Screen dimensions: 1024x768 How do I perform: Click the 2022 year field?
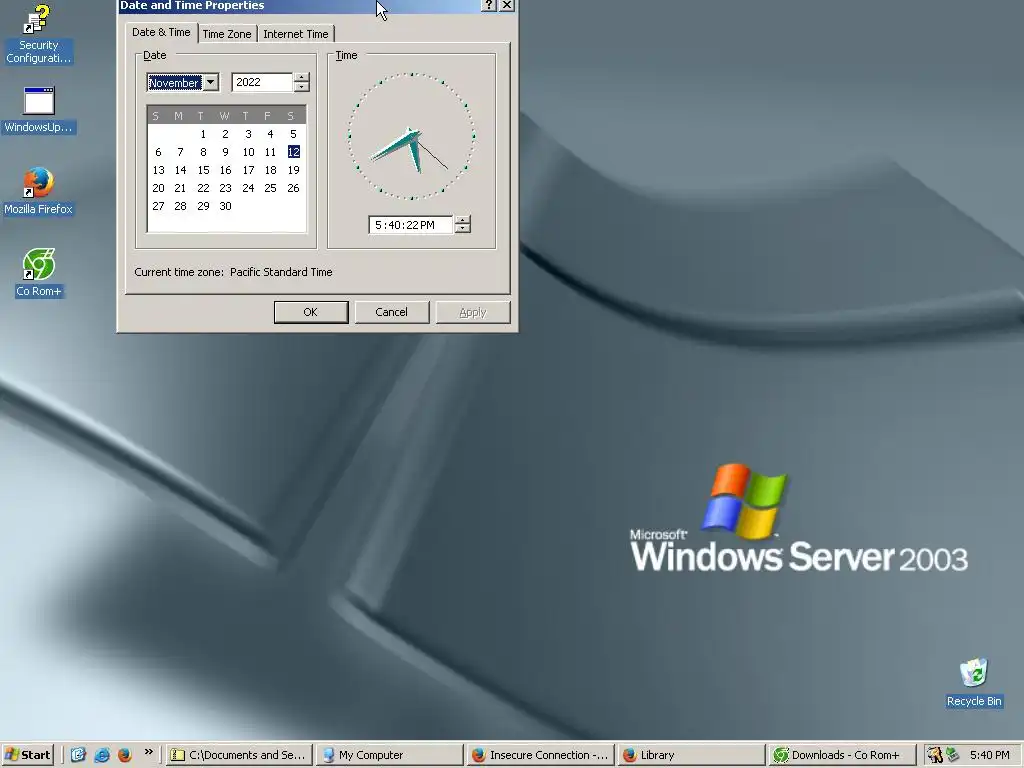pos(262,82)
